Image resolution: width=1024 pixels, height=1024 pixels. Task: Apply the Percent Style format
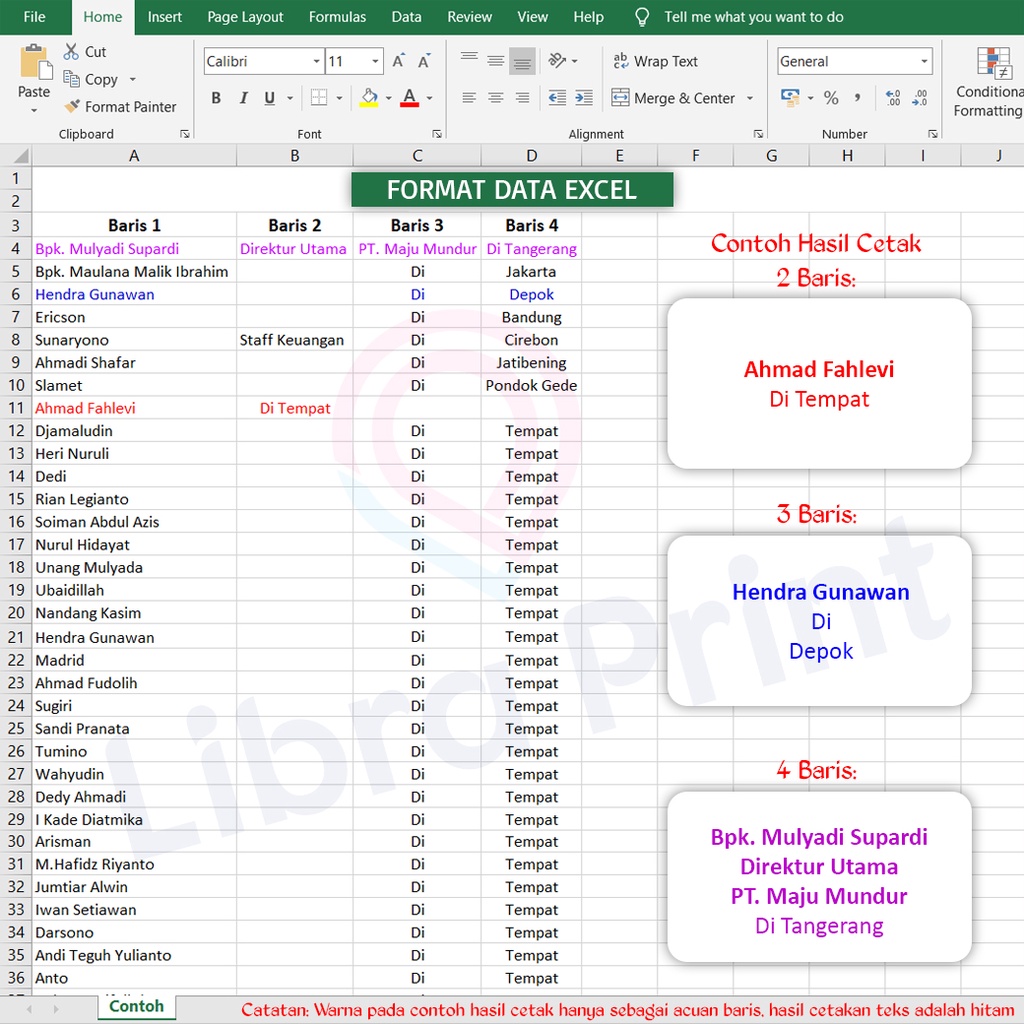click(831, 98)
